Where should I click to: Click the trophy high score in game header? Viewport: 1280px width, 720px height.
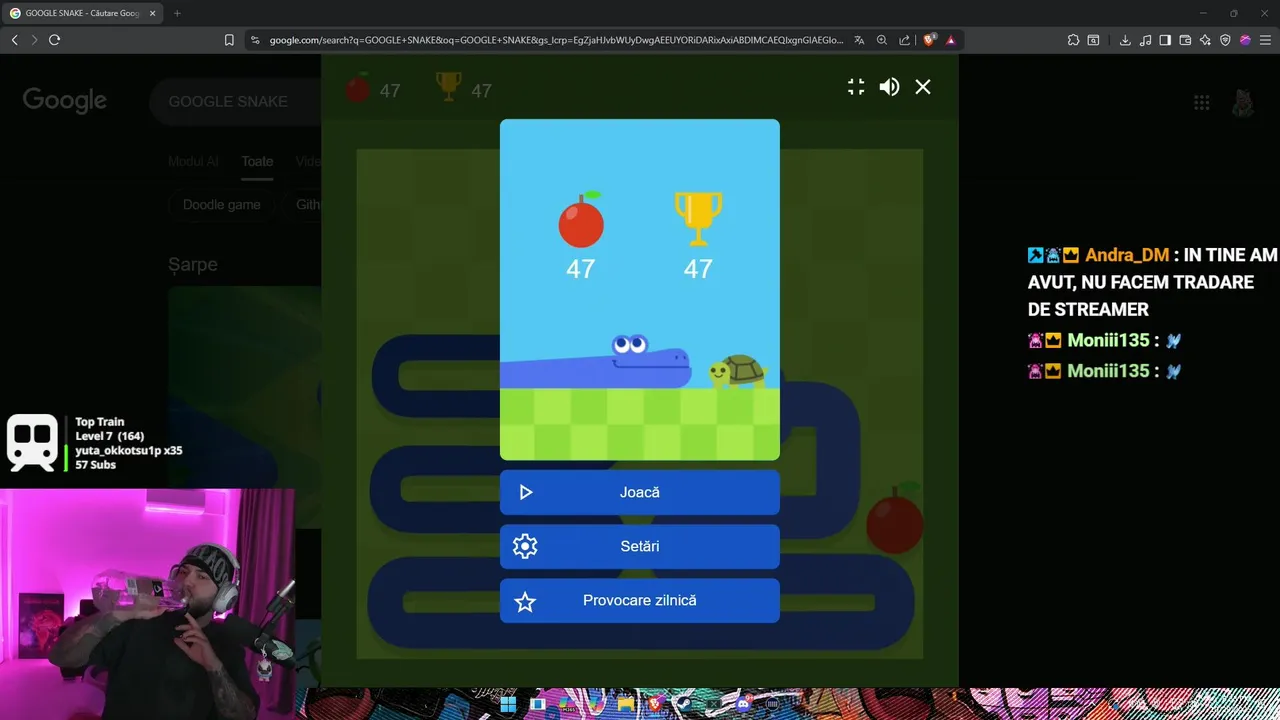point(464,88)
